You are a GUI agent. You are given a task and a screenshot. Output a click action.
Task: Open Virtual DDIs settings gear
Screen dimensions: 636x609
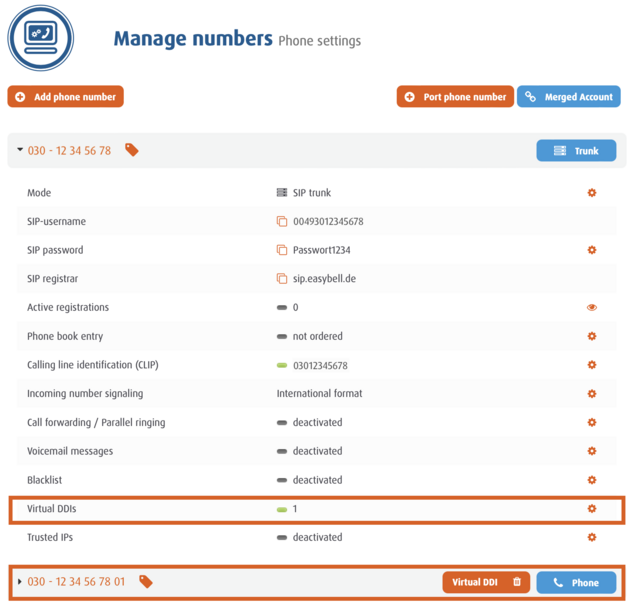pos(591,509)
